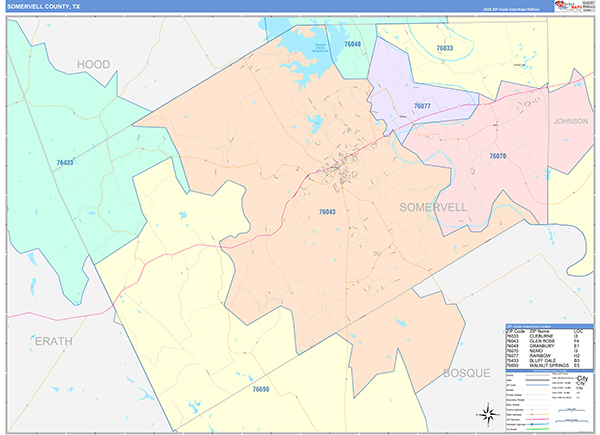Screen dimensions: 600x435
Task: Click the HOOD county label
Action: click(x=93, y=64)
